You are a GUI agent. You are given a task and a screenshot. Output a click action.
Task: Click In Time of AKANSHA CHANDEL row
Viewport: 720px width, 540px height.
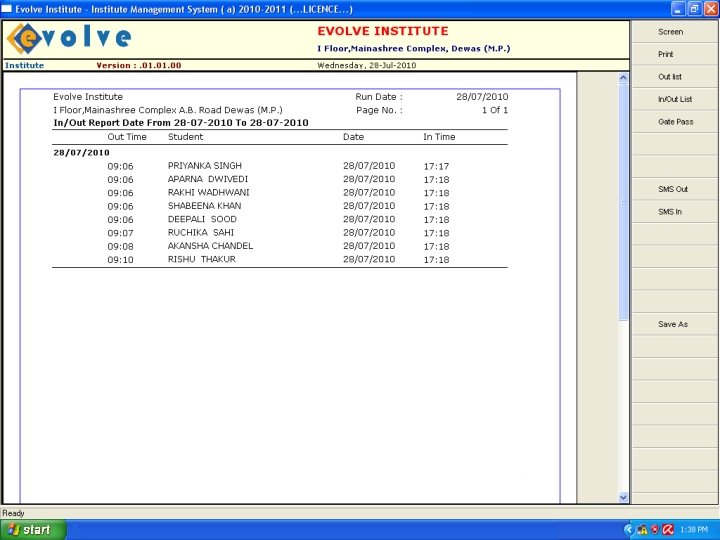pos(436,246)
